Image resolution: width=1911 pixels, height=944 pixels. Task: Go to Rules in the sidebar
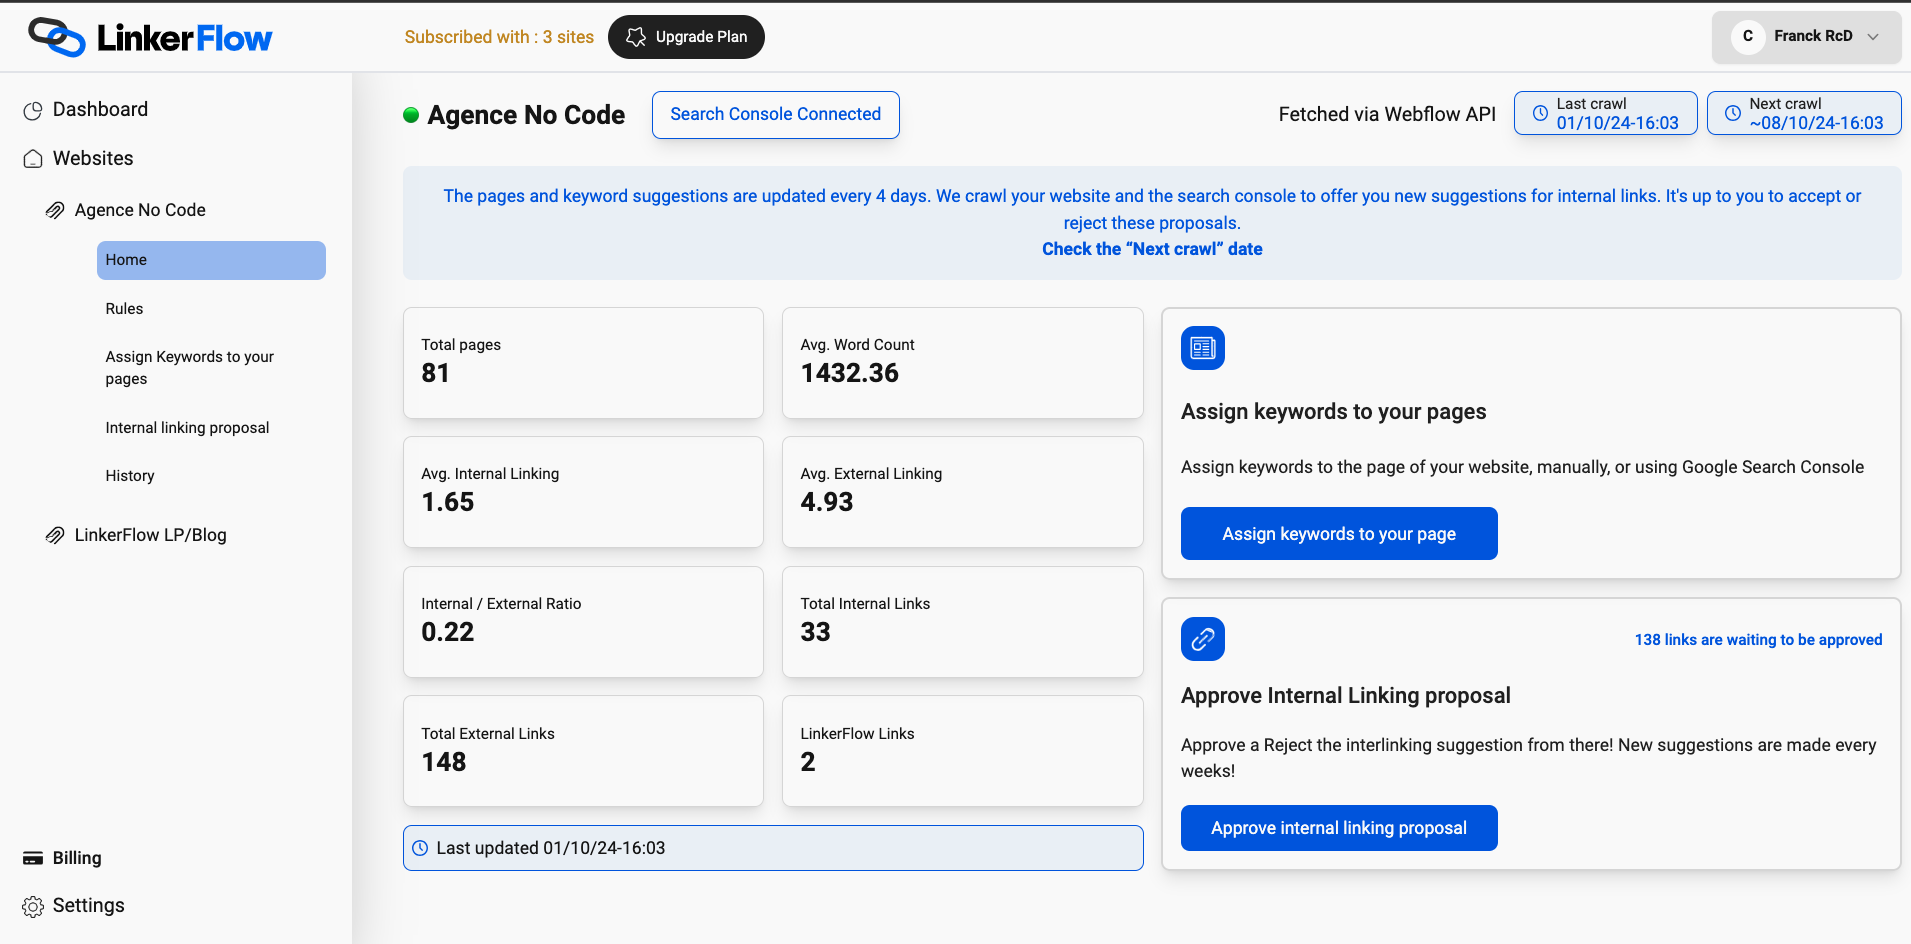point(124,309)
